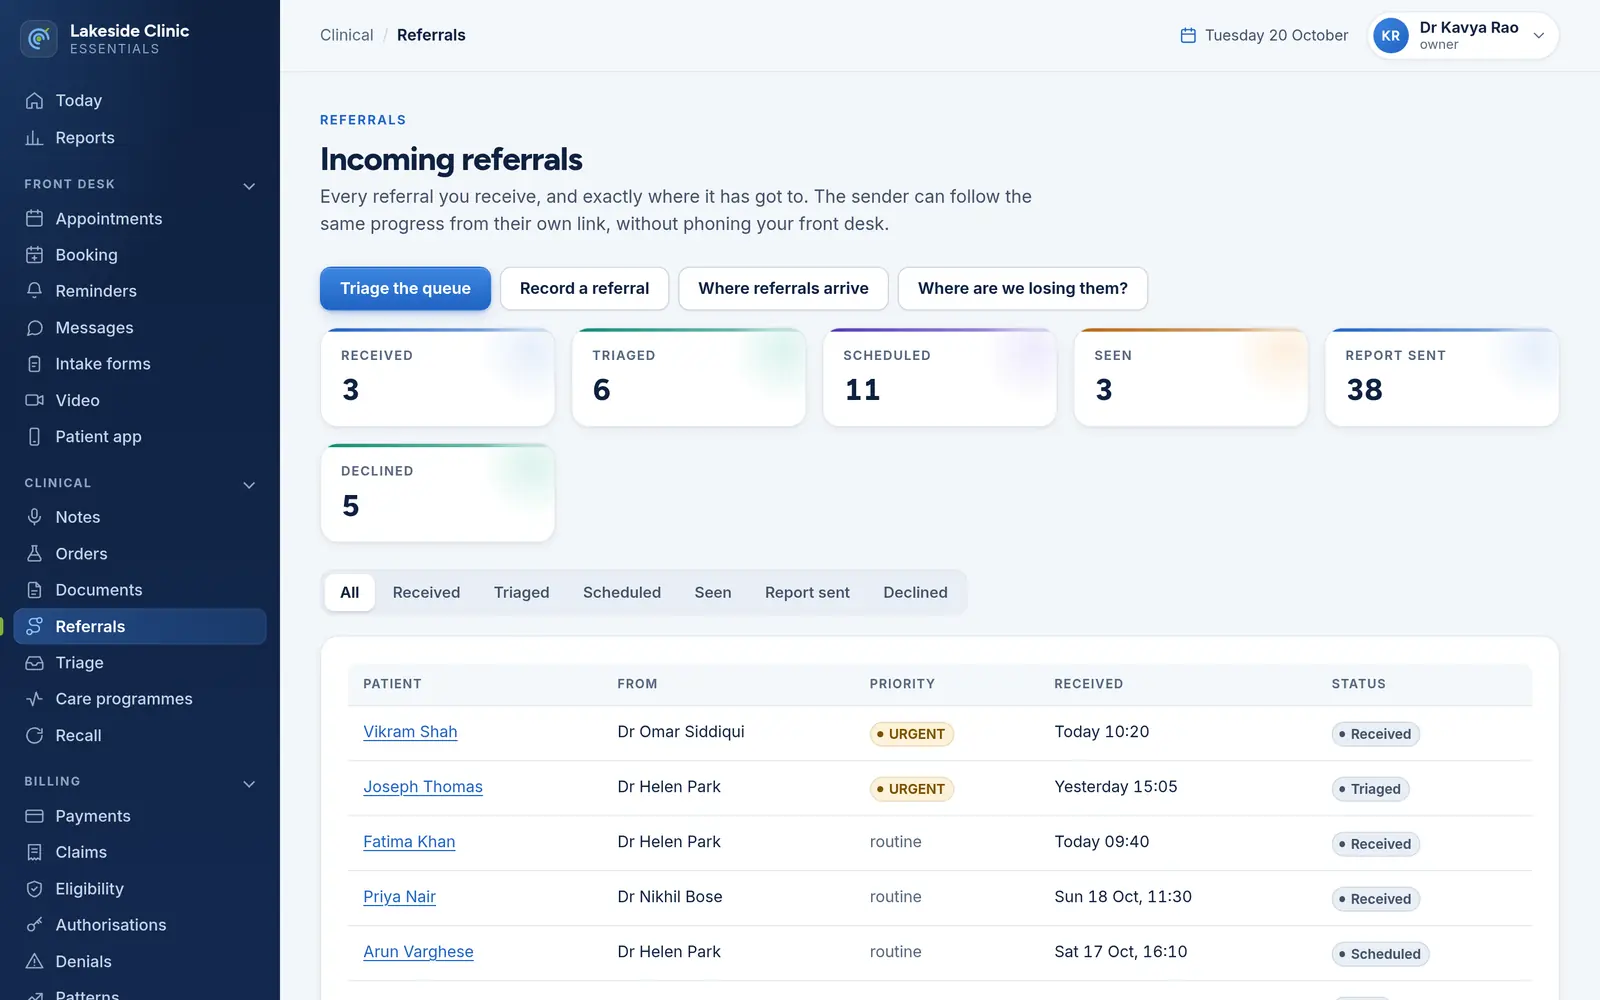
Task: Click the Received summary card
Action: pos(438,378)
